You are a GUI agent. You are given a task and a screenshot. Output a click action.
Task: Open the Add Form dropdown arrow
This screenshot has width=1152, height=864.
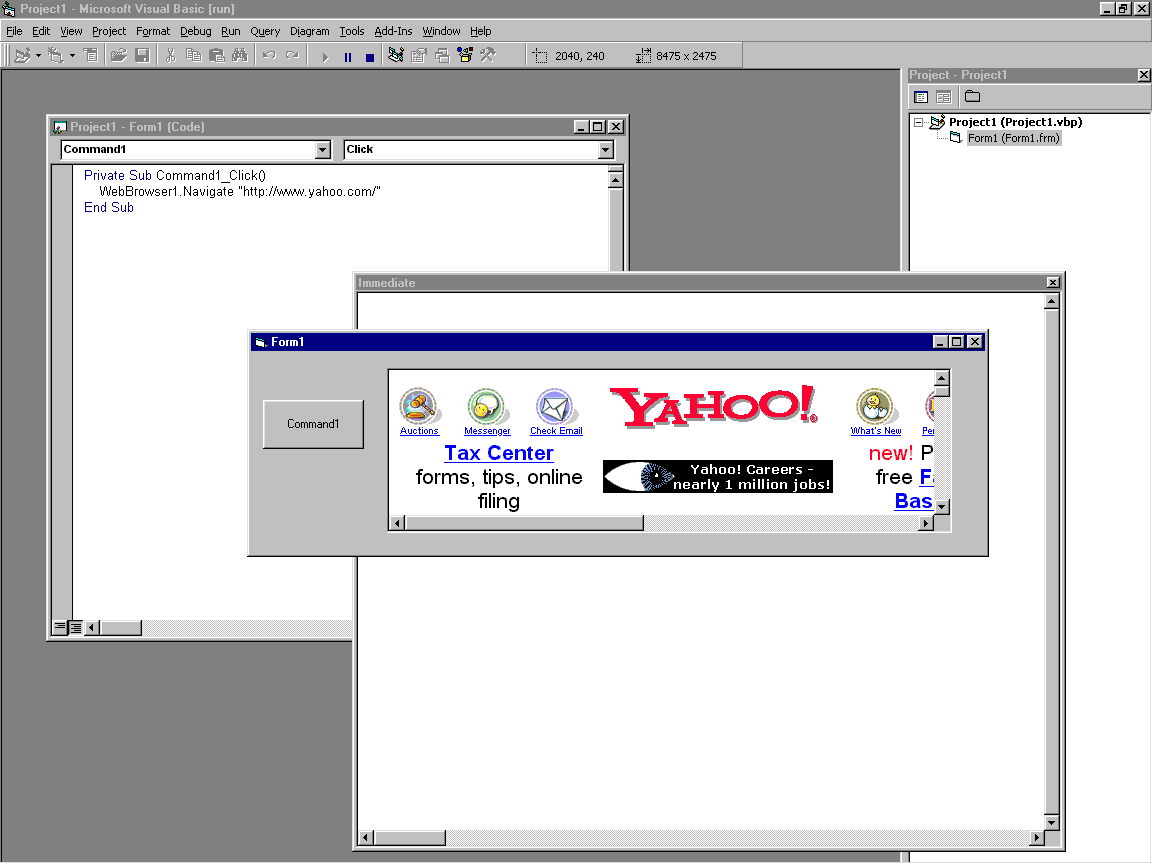[x=72, y=56]
